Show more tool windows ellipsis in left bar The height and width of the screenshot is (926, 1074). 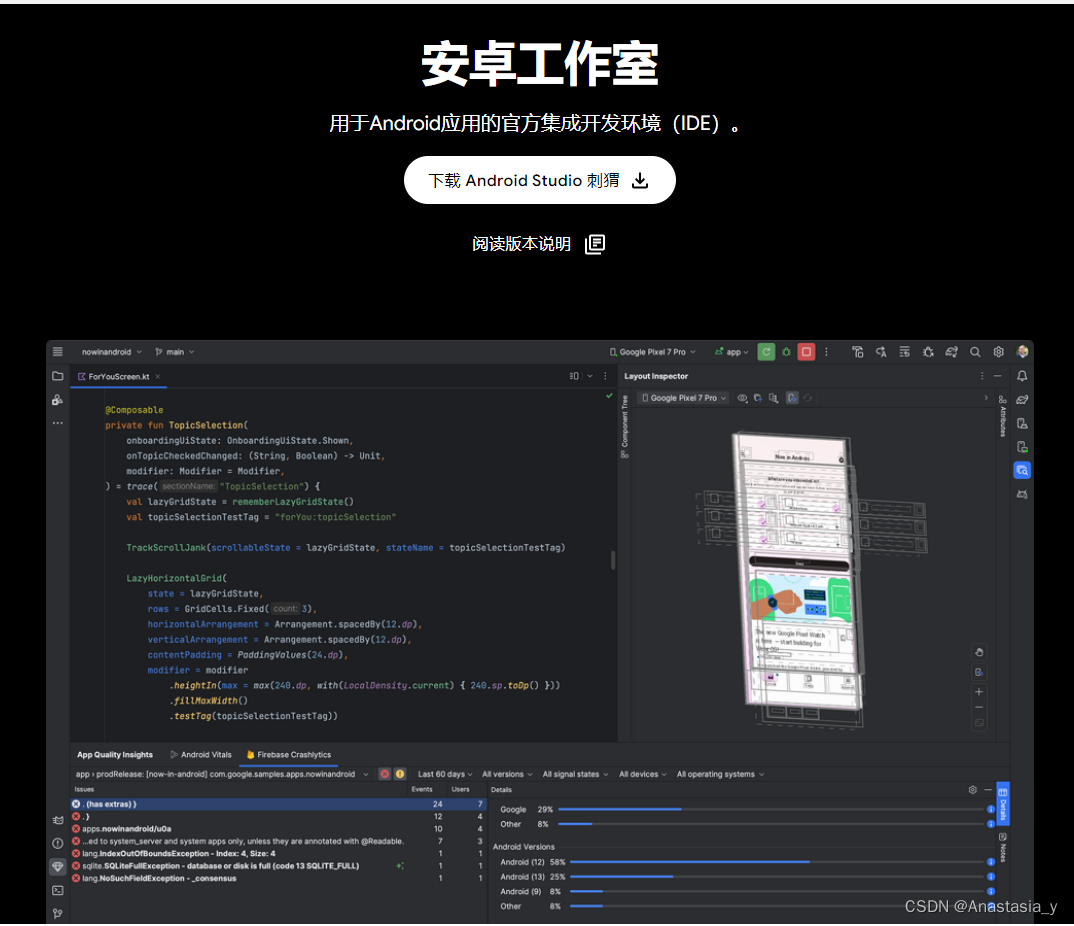tap(58, 423)
